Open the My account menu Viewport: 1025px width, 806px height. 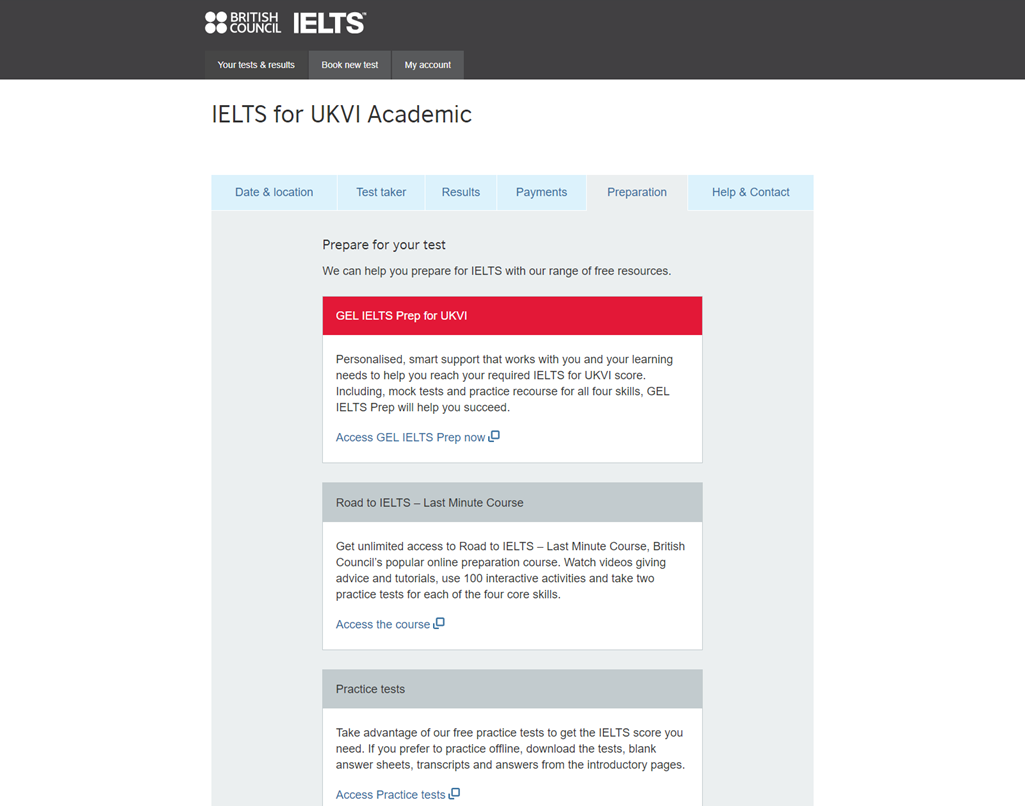click(x=427, y=64)
